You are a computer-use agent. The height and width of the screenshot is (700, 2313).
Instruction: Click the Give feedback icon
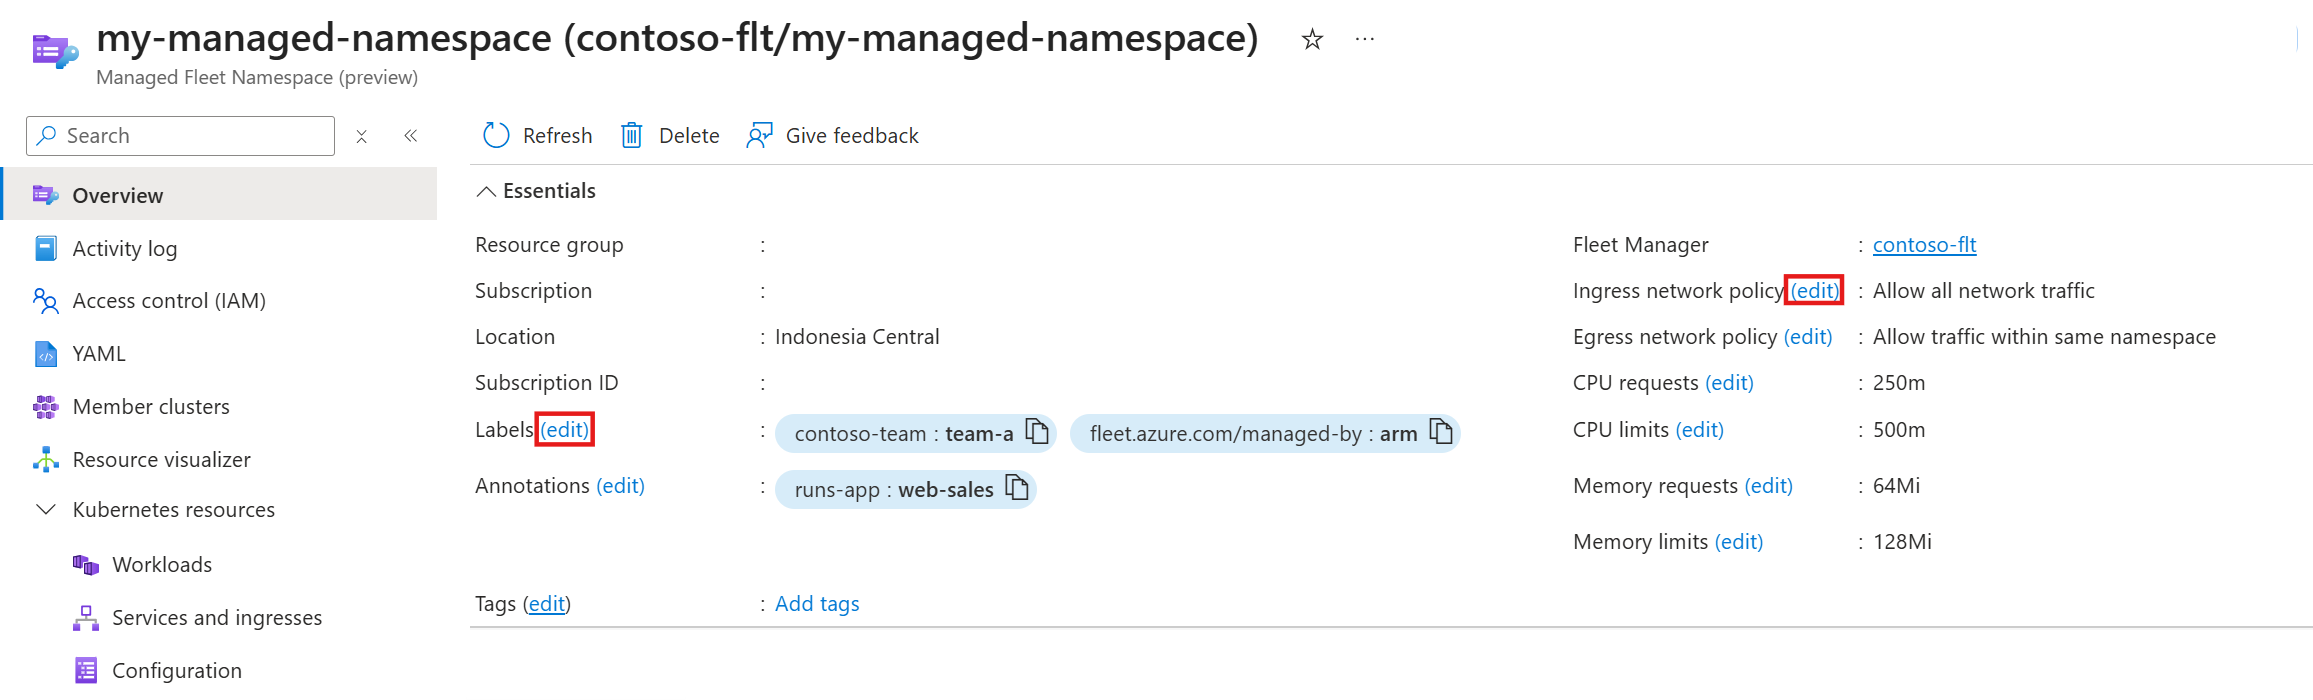[760, 135]
